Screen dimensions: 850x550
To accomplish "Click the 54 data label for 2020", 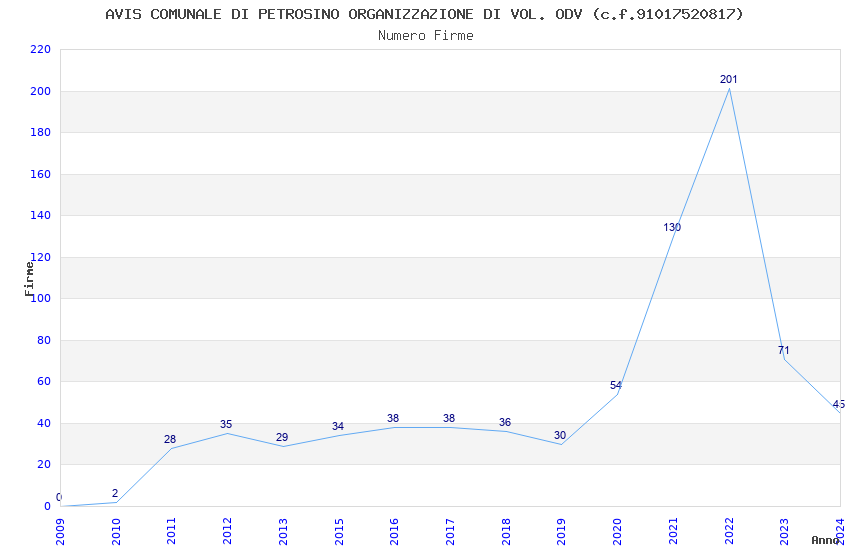I will (615, 385).
